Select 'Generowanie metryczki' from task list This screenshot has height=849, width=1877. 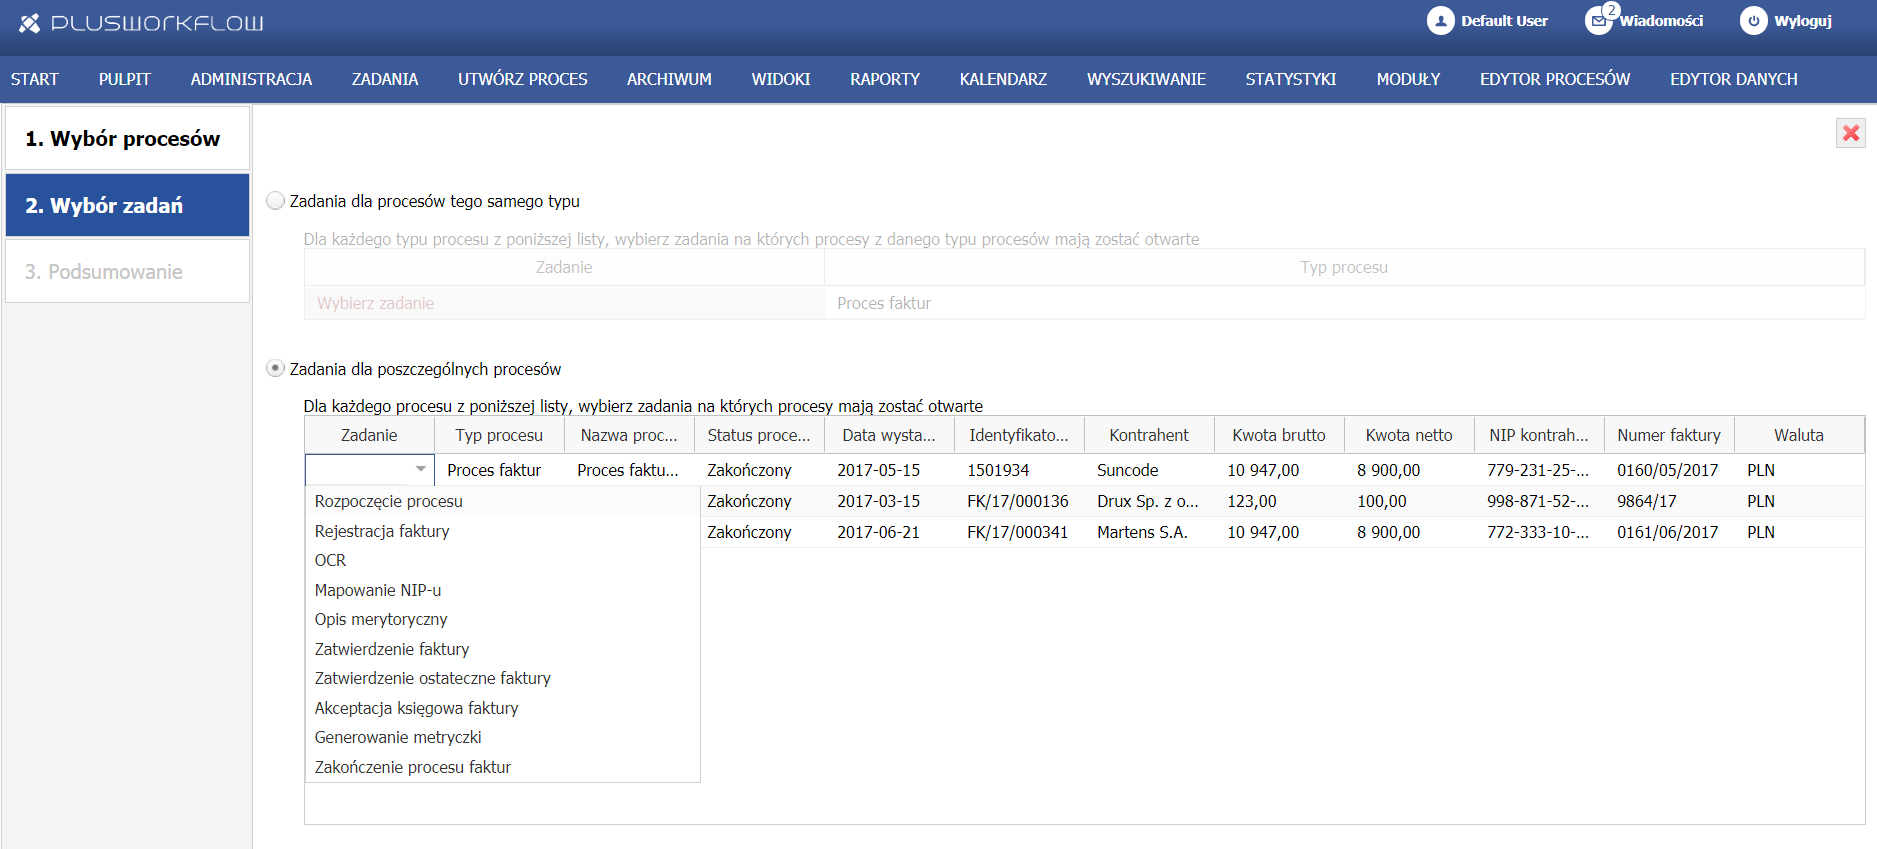pos(398,737)
